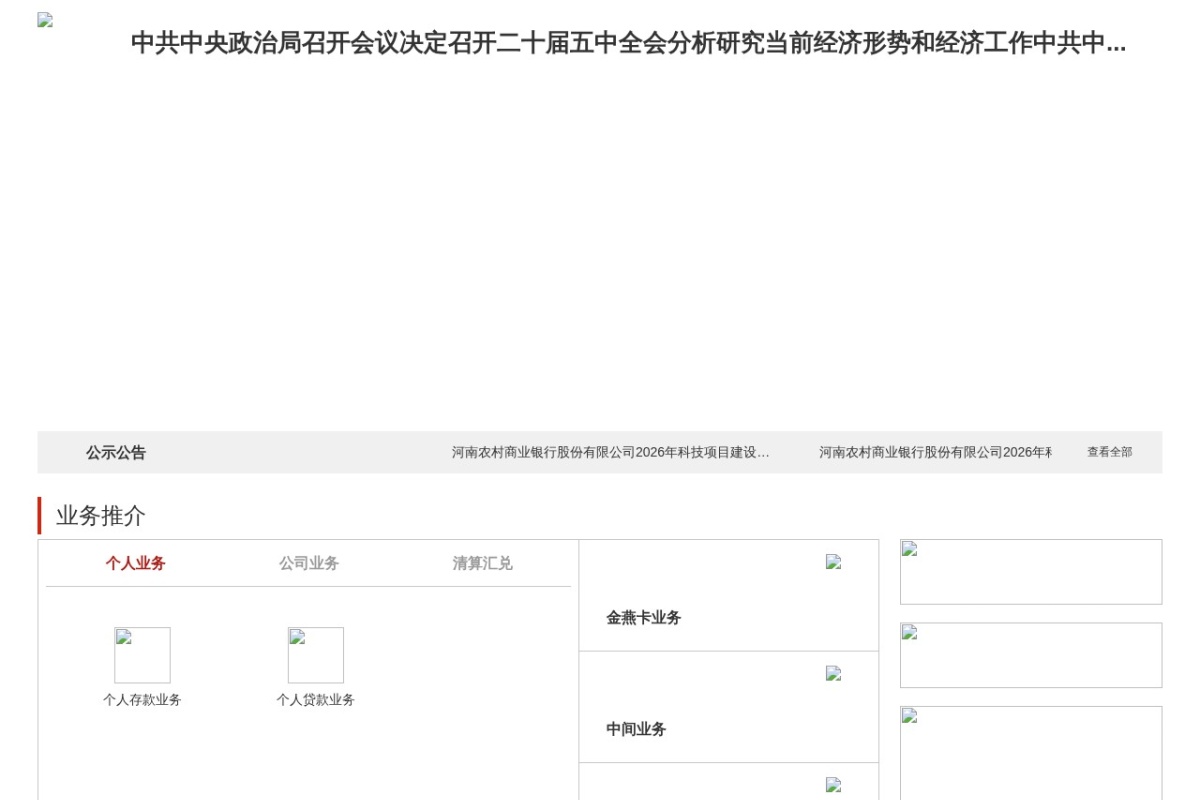Screen dimensions: 1200x800
Task: Open the second, cut-off 河南农村商业银行 announcement
Action: coord(935,452)
